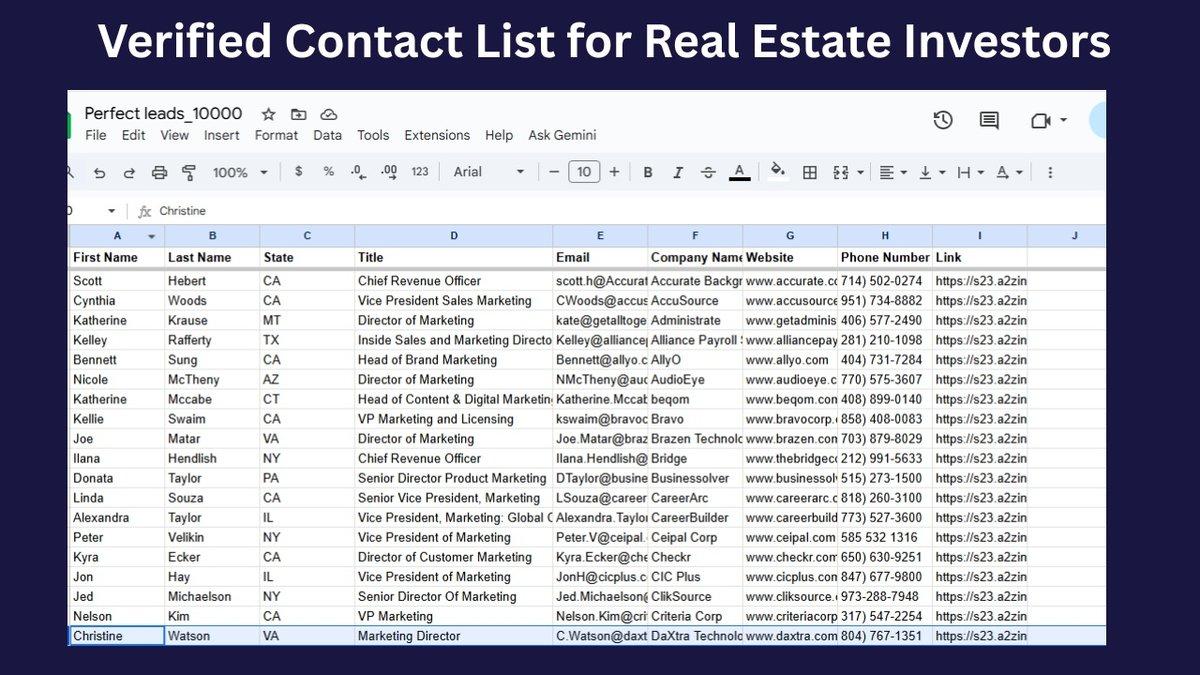
Task: Click the Perfect leads_10000 title
Action: [164, 113]
